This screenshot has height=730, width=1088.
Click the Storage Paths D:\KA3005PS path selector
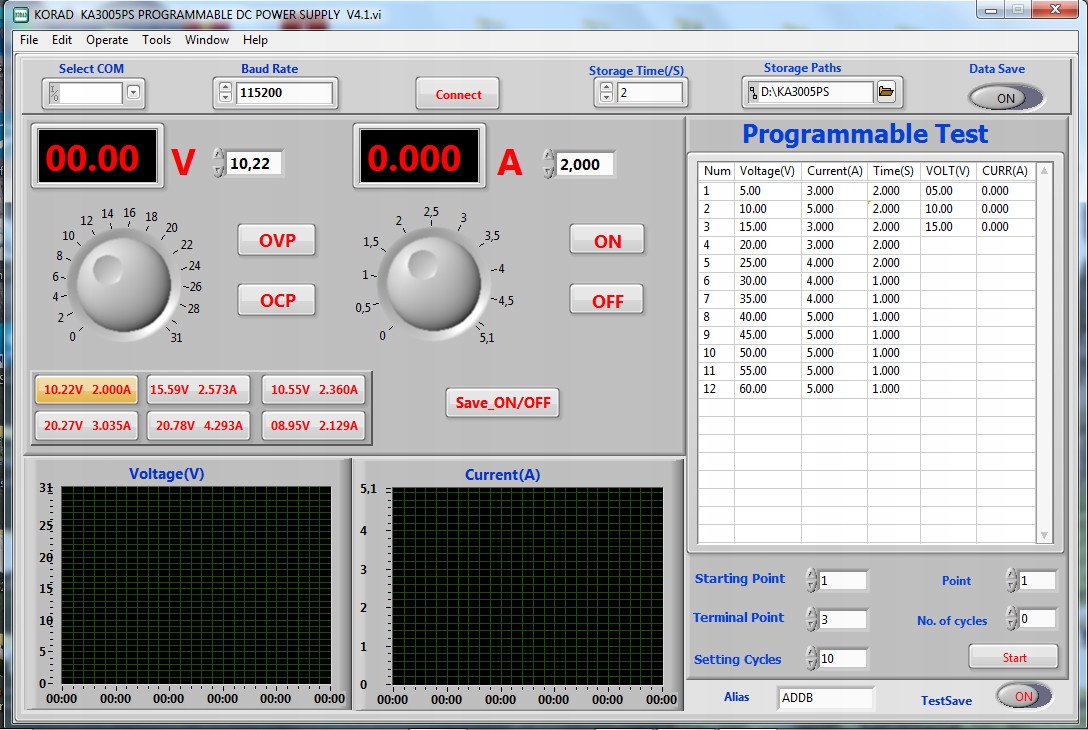pos(810,93)
